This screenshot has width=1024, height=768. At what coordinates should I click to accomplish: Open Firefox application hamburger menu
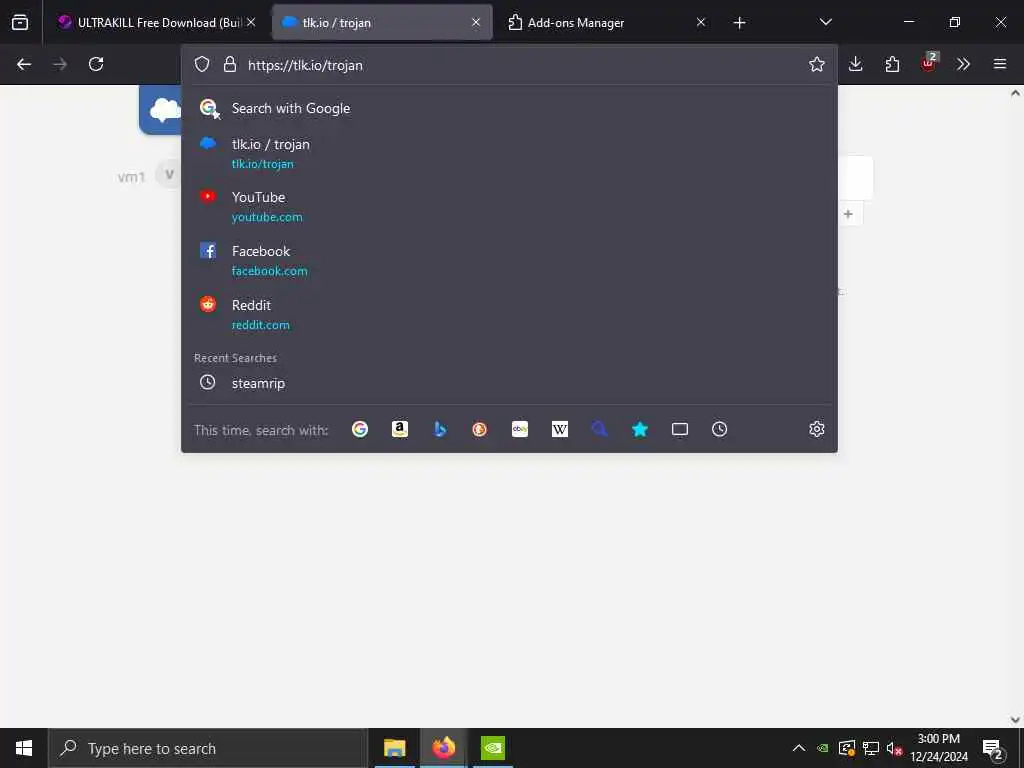(1000, 64)
